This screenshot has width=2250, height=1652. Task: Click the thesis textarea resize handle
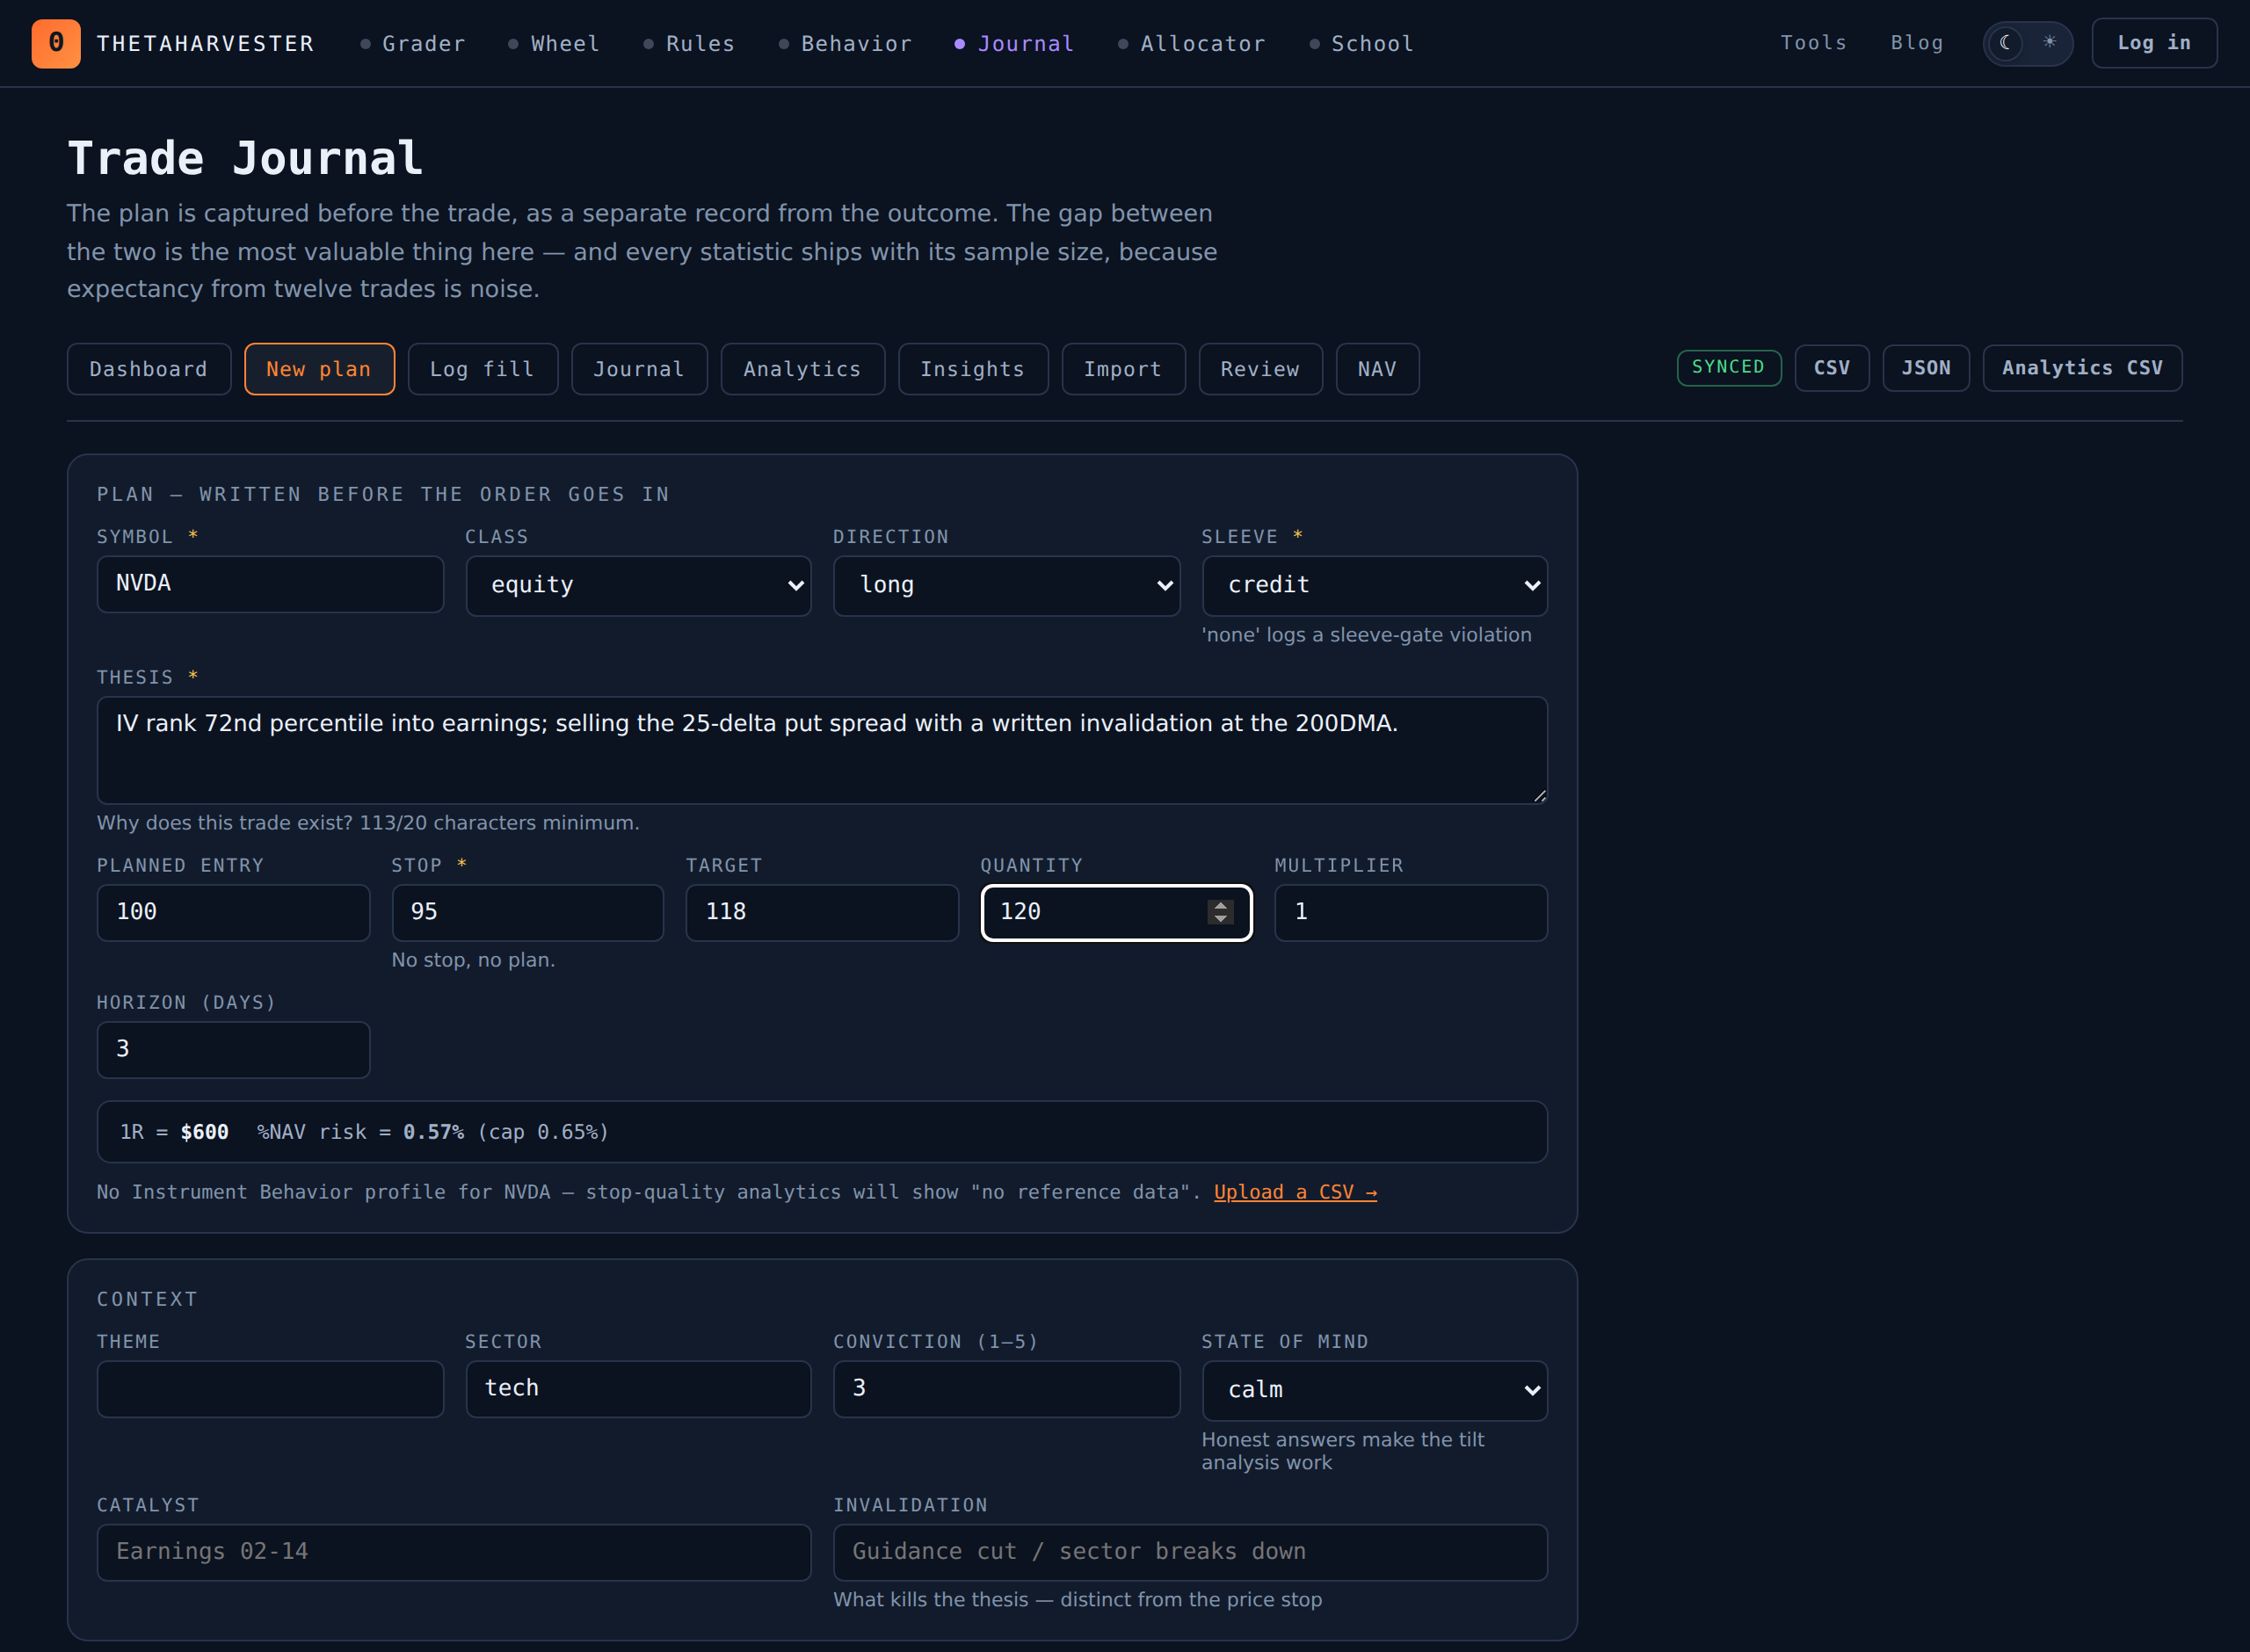(1539, 795)
